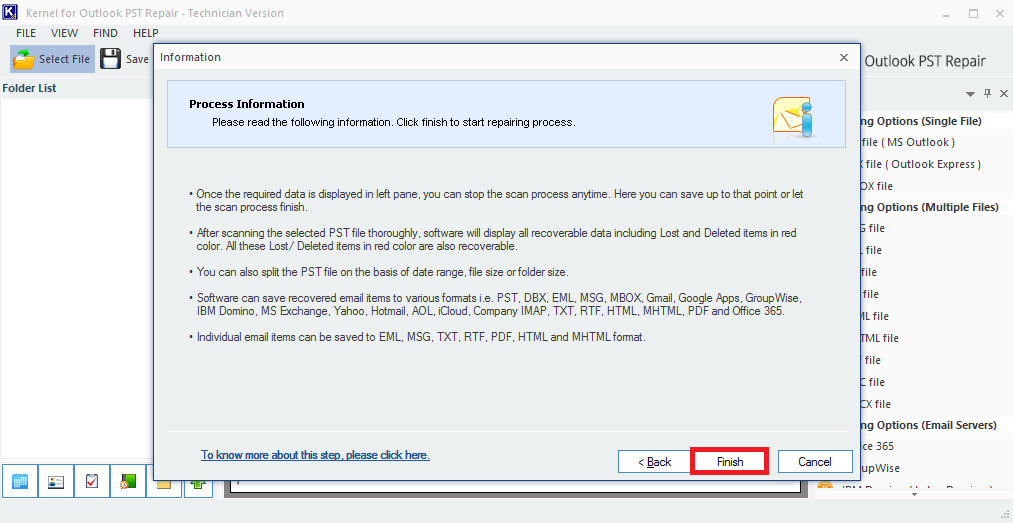Click the Save floppy disk icon
This screenshot has width=1013, height=523.
pos(110,59)
